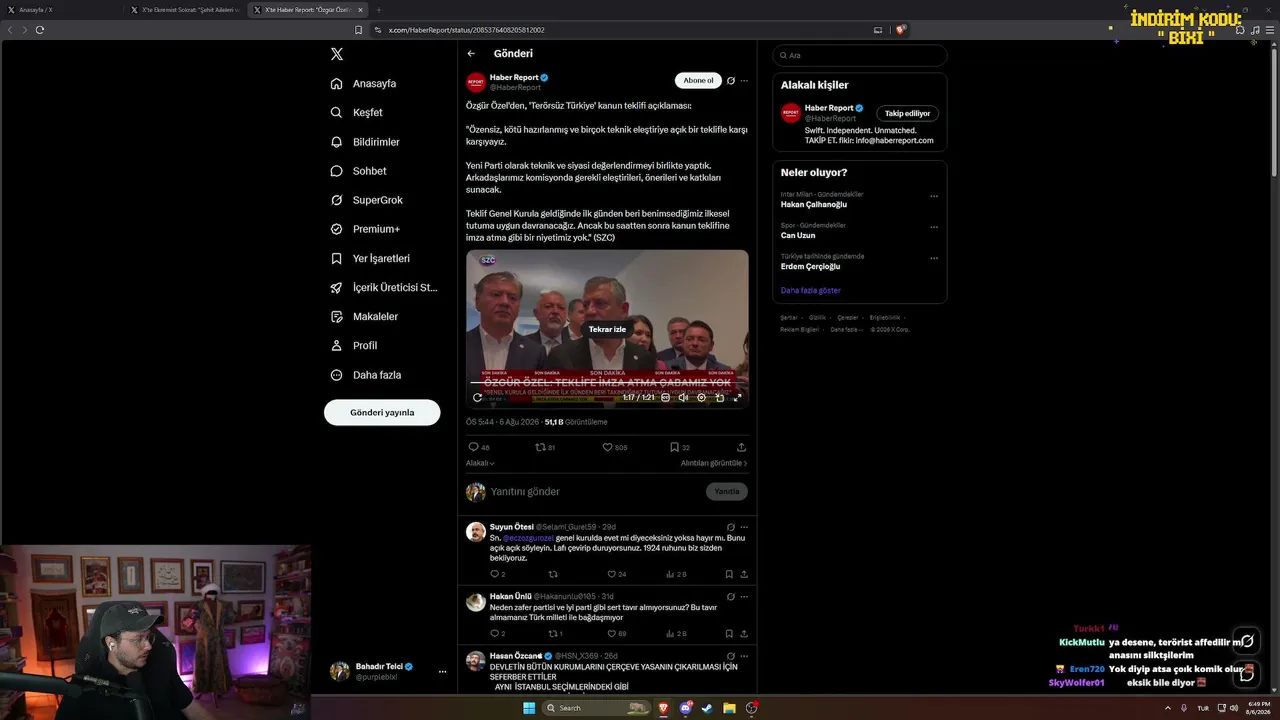Viewport: 1280px width, 720px height.
Task: Click Daha fazla göster in trends
Action: pyautogui.click(x=811, y=290)
